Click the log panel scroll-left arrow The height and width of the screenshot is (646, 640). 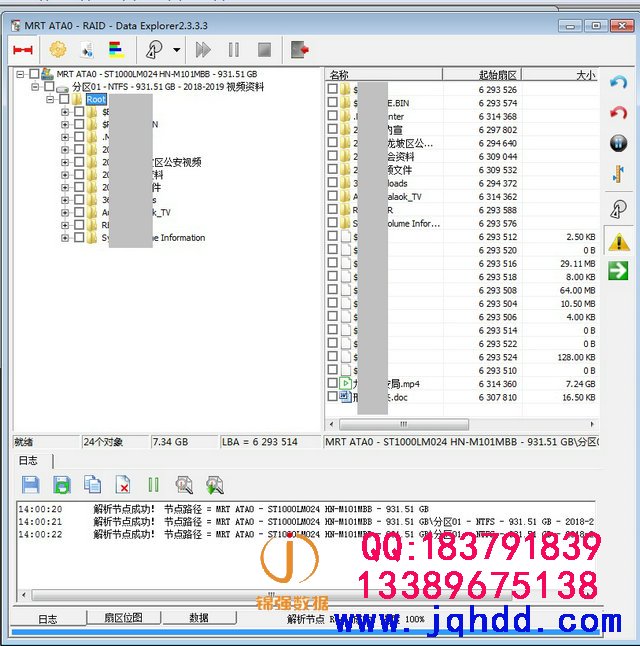tap(23, 595)
